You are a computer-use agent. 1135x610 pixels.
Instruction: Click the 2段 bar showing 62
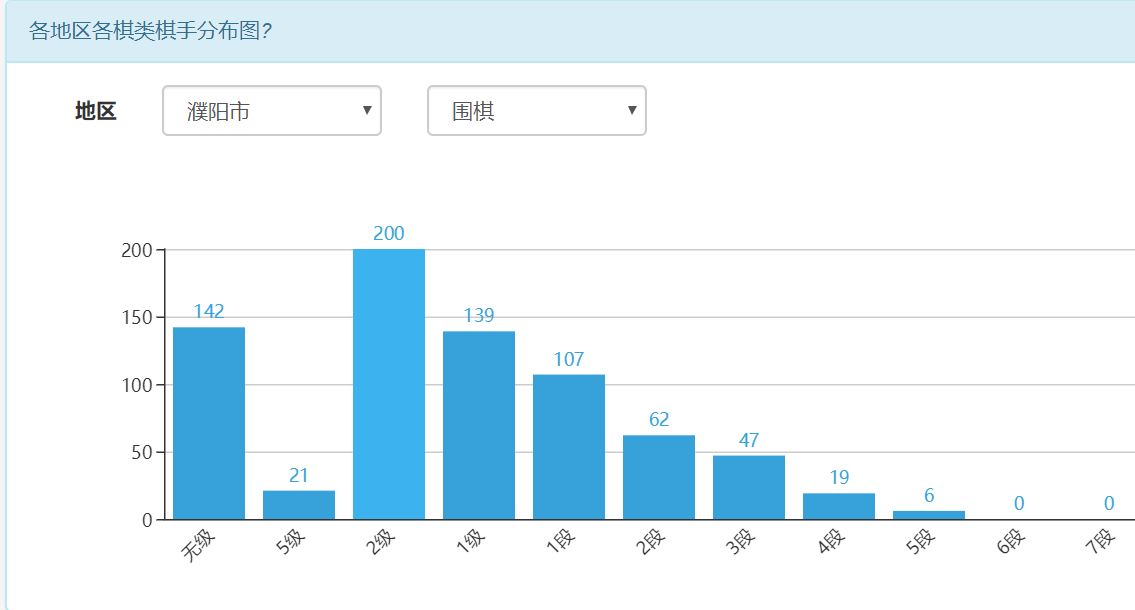(659, 477)
